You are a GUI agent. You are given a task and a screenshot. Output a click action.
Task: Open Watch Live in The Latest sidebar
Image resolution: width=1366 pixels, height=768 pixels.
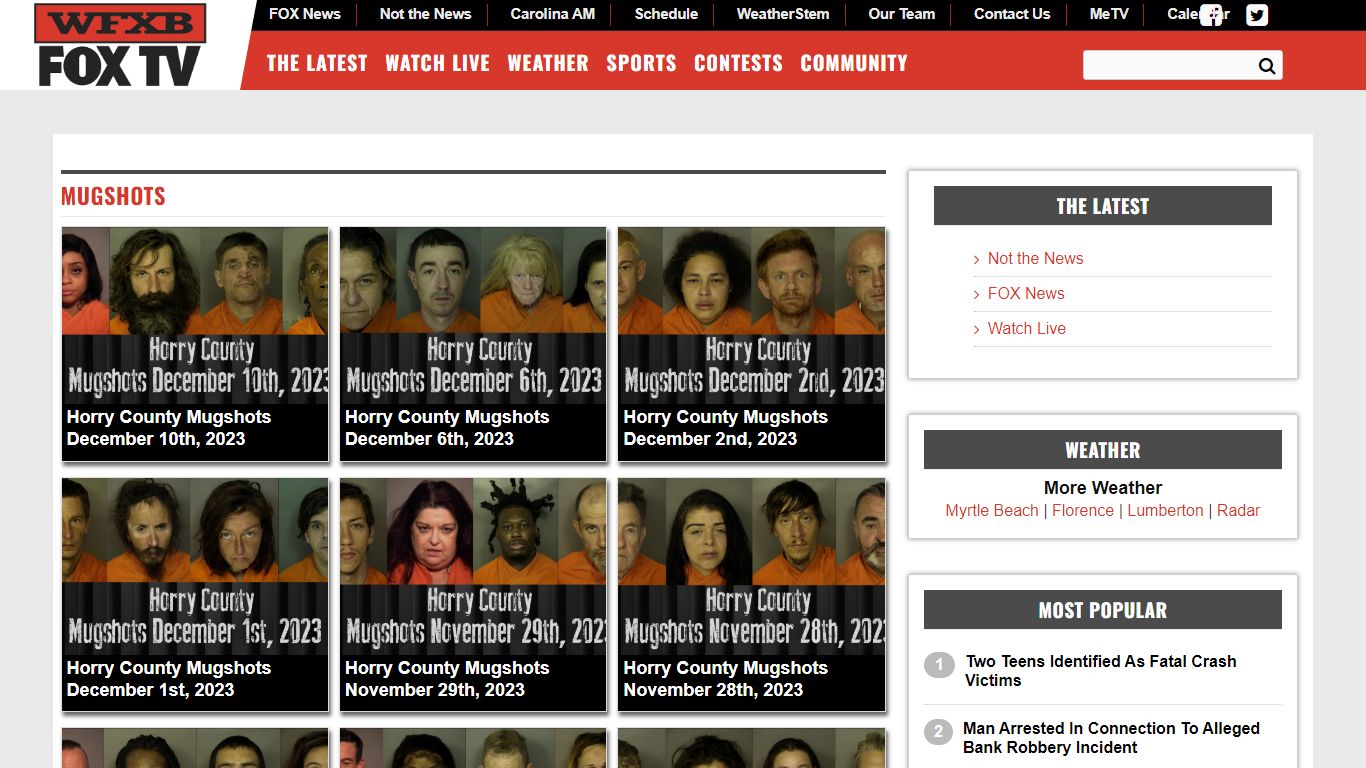point(1027,328)
